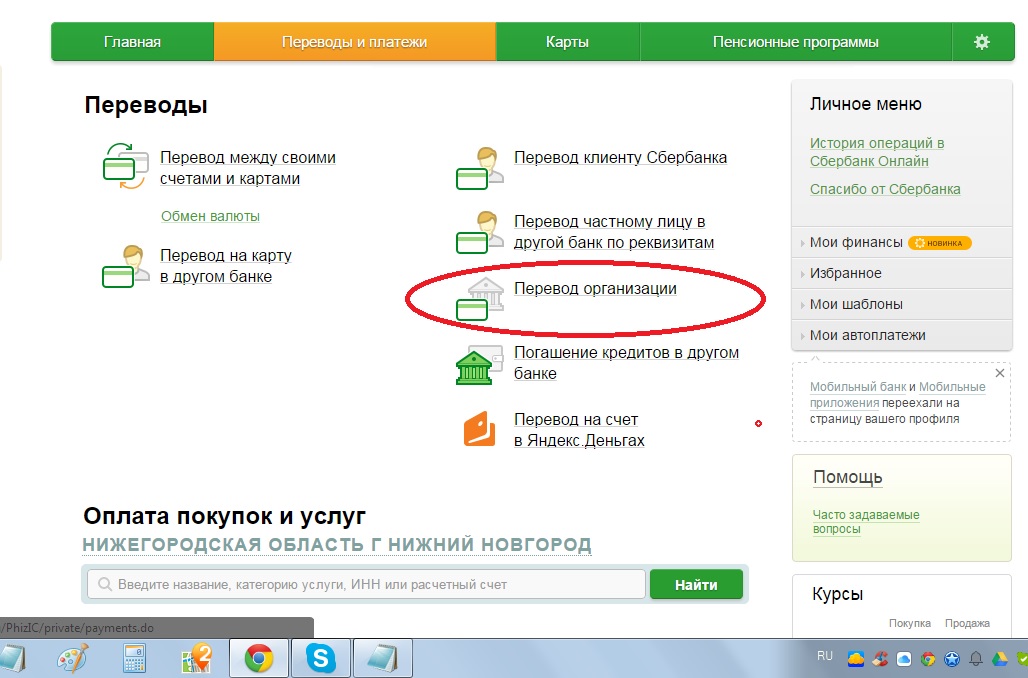Click the Покупка column label
This screenshot has width=1028, height=678.
[910, 623]
